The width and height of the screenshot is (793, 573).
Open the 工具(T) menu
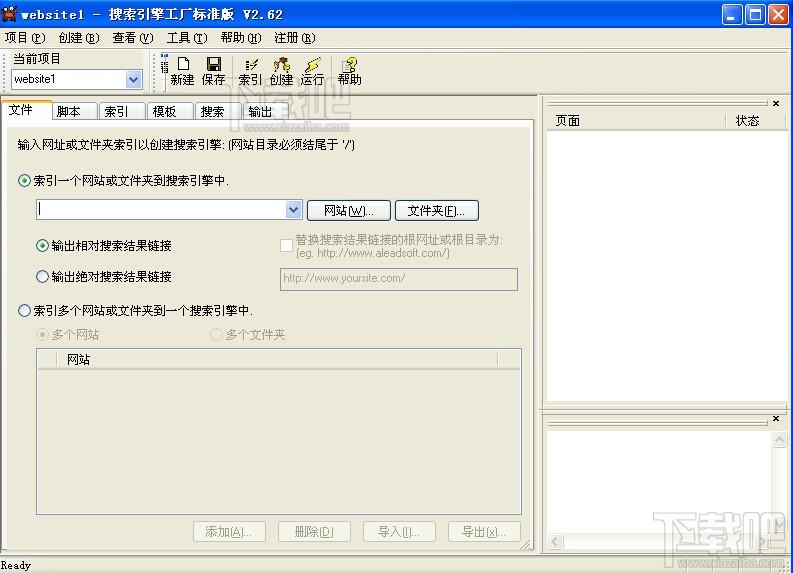click(x=186, y=38)
